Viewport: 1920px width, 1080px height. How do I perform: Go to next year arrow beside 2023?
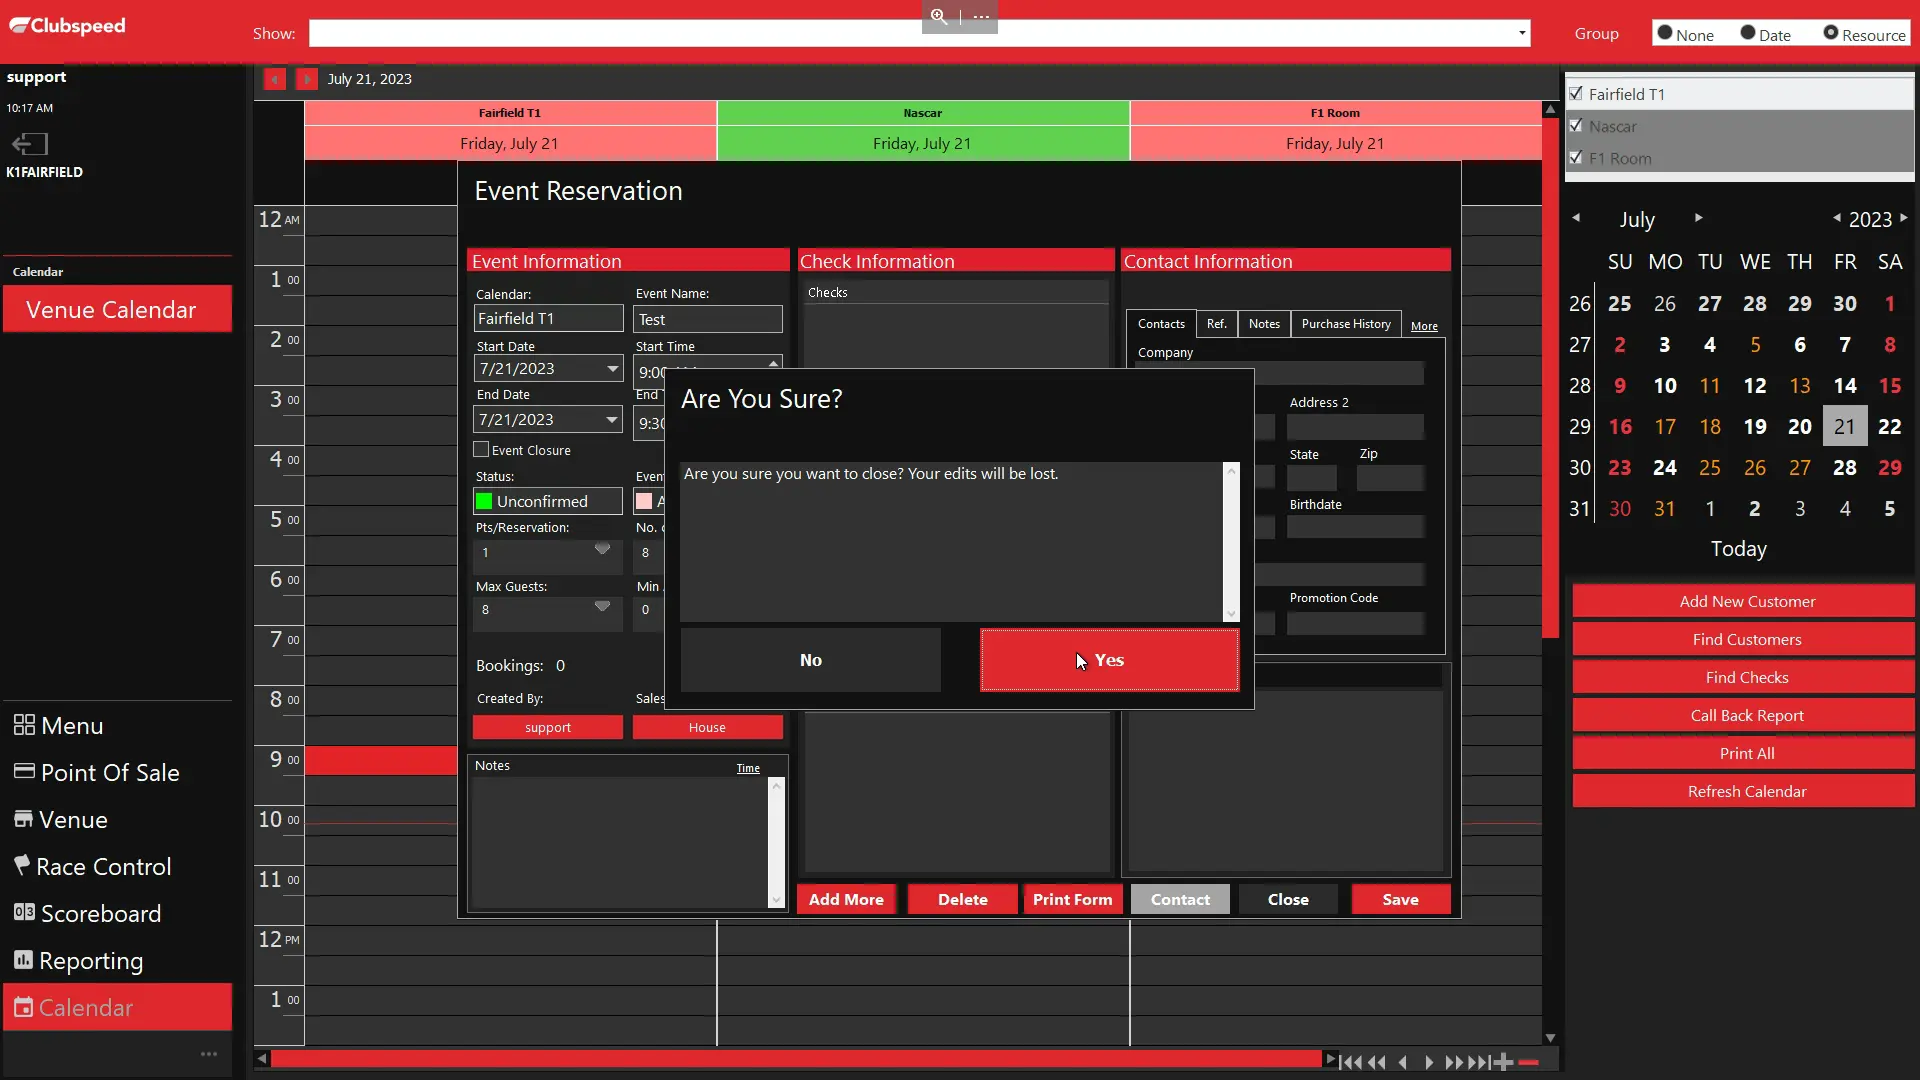1903,218
